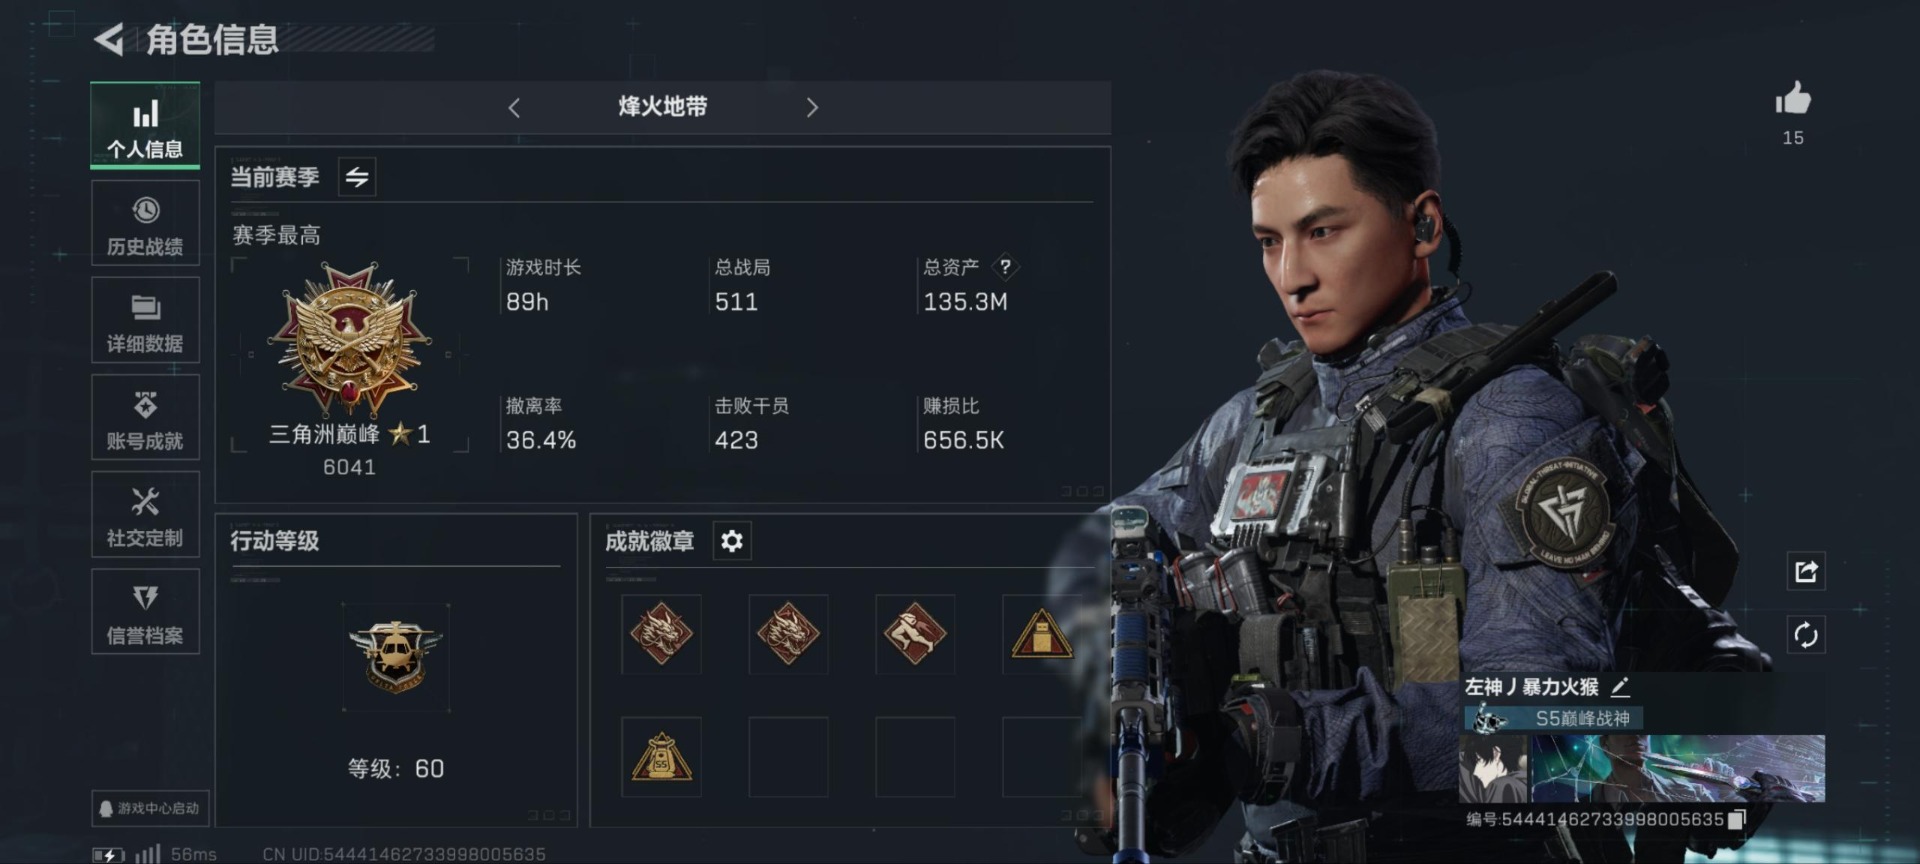The image size is (1920, 864).
Task: Open the helicopter 行动等级 badge
Action: [x=396, y=657]
